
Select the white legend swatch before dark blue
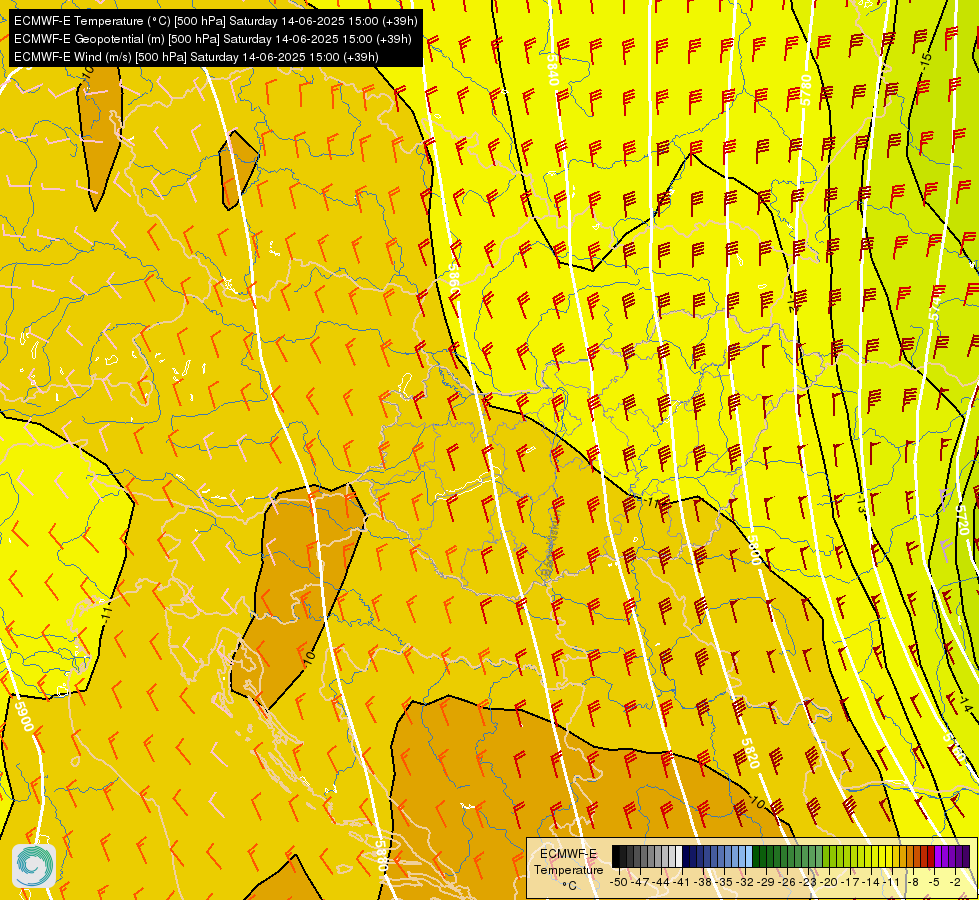679,856
